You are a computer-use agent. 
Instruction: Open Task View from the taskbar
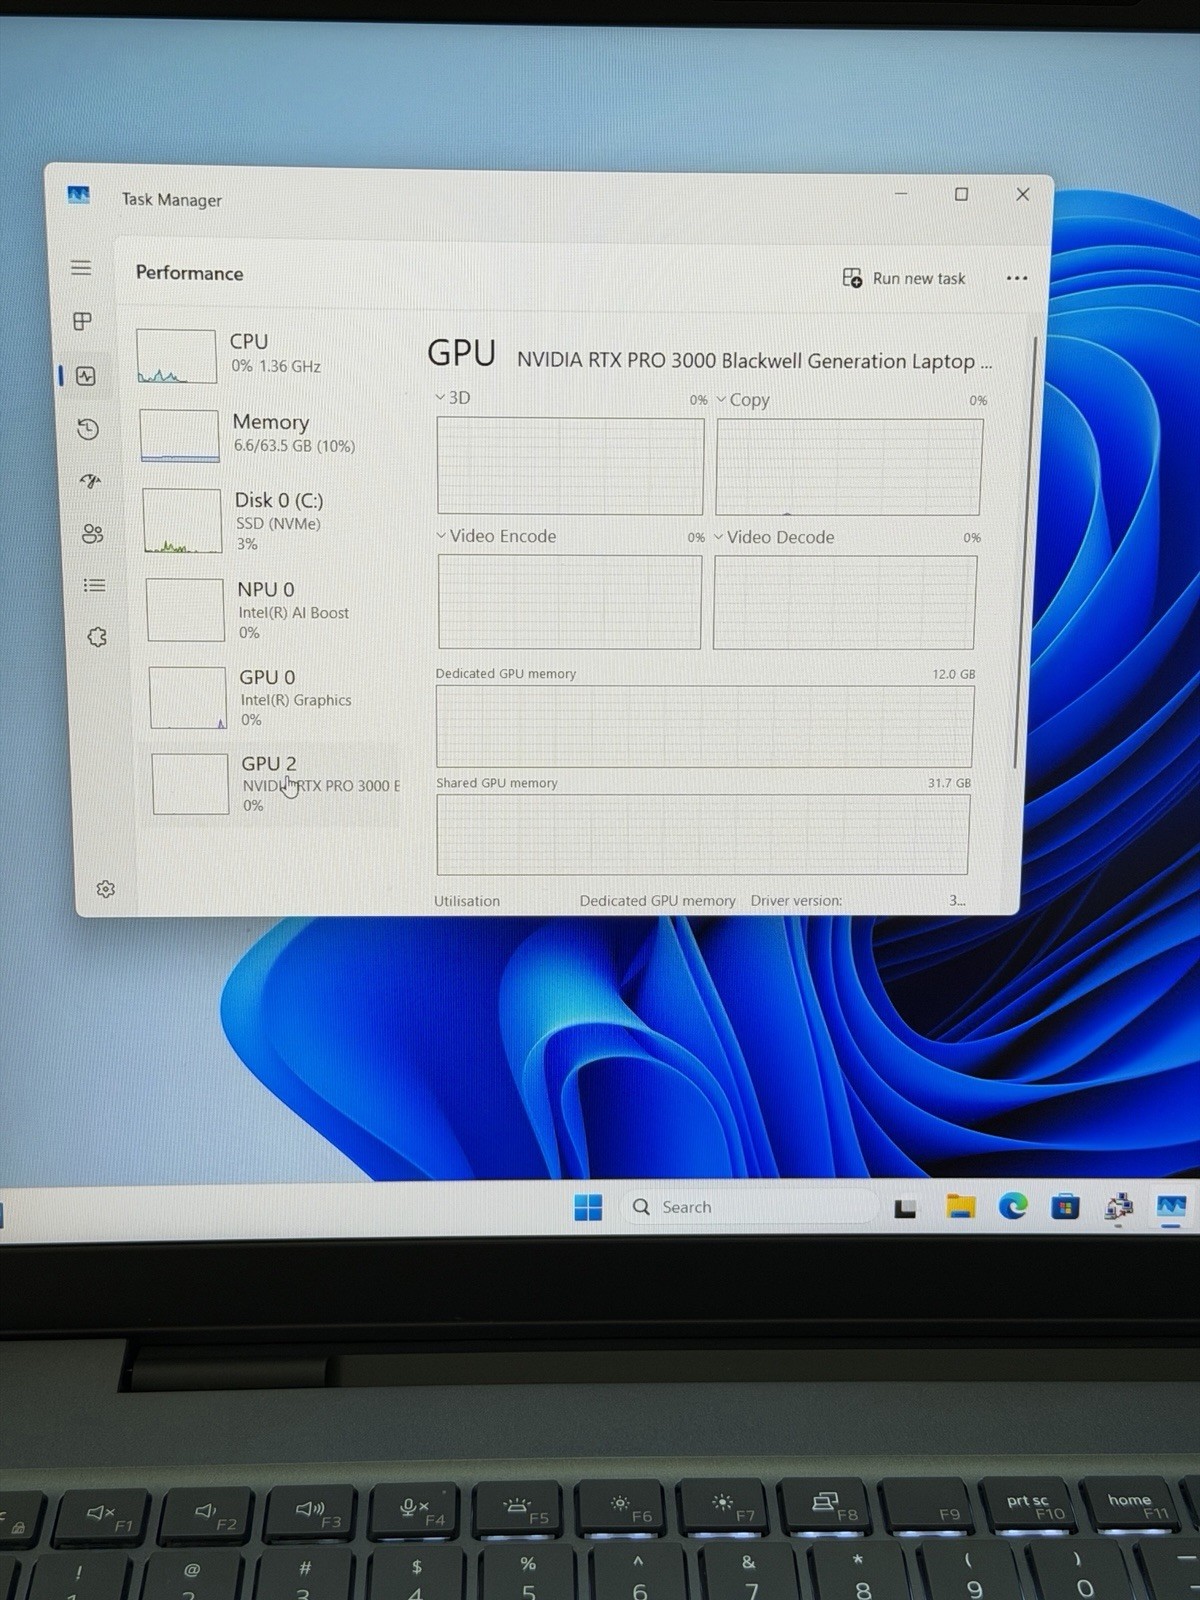(x=905, y=1209)
